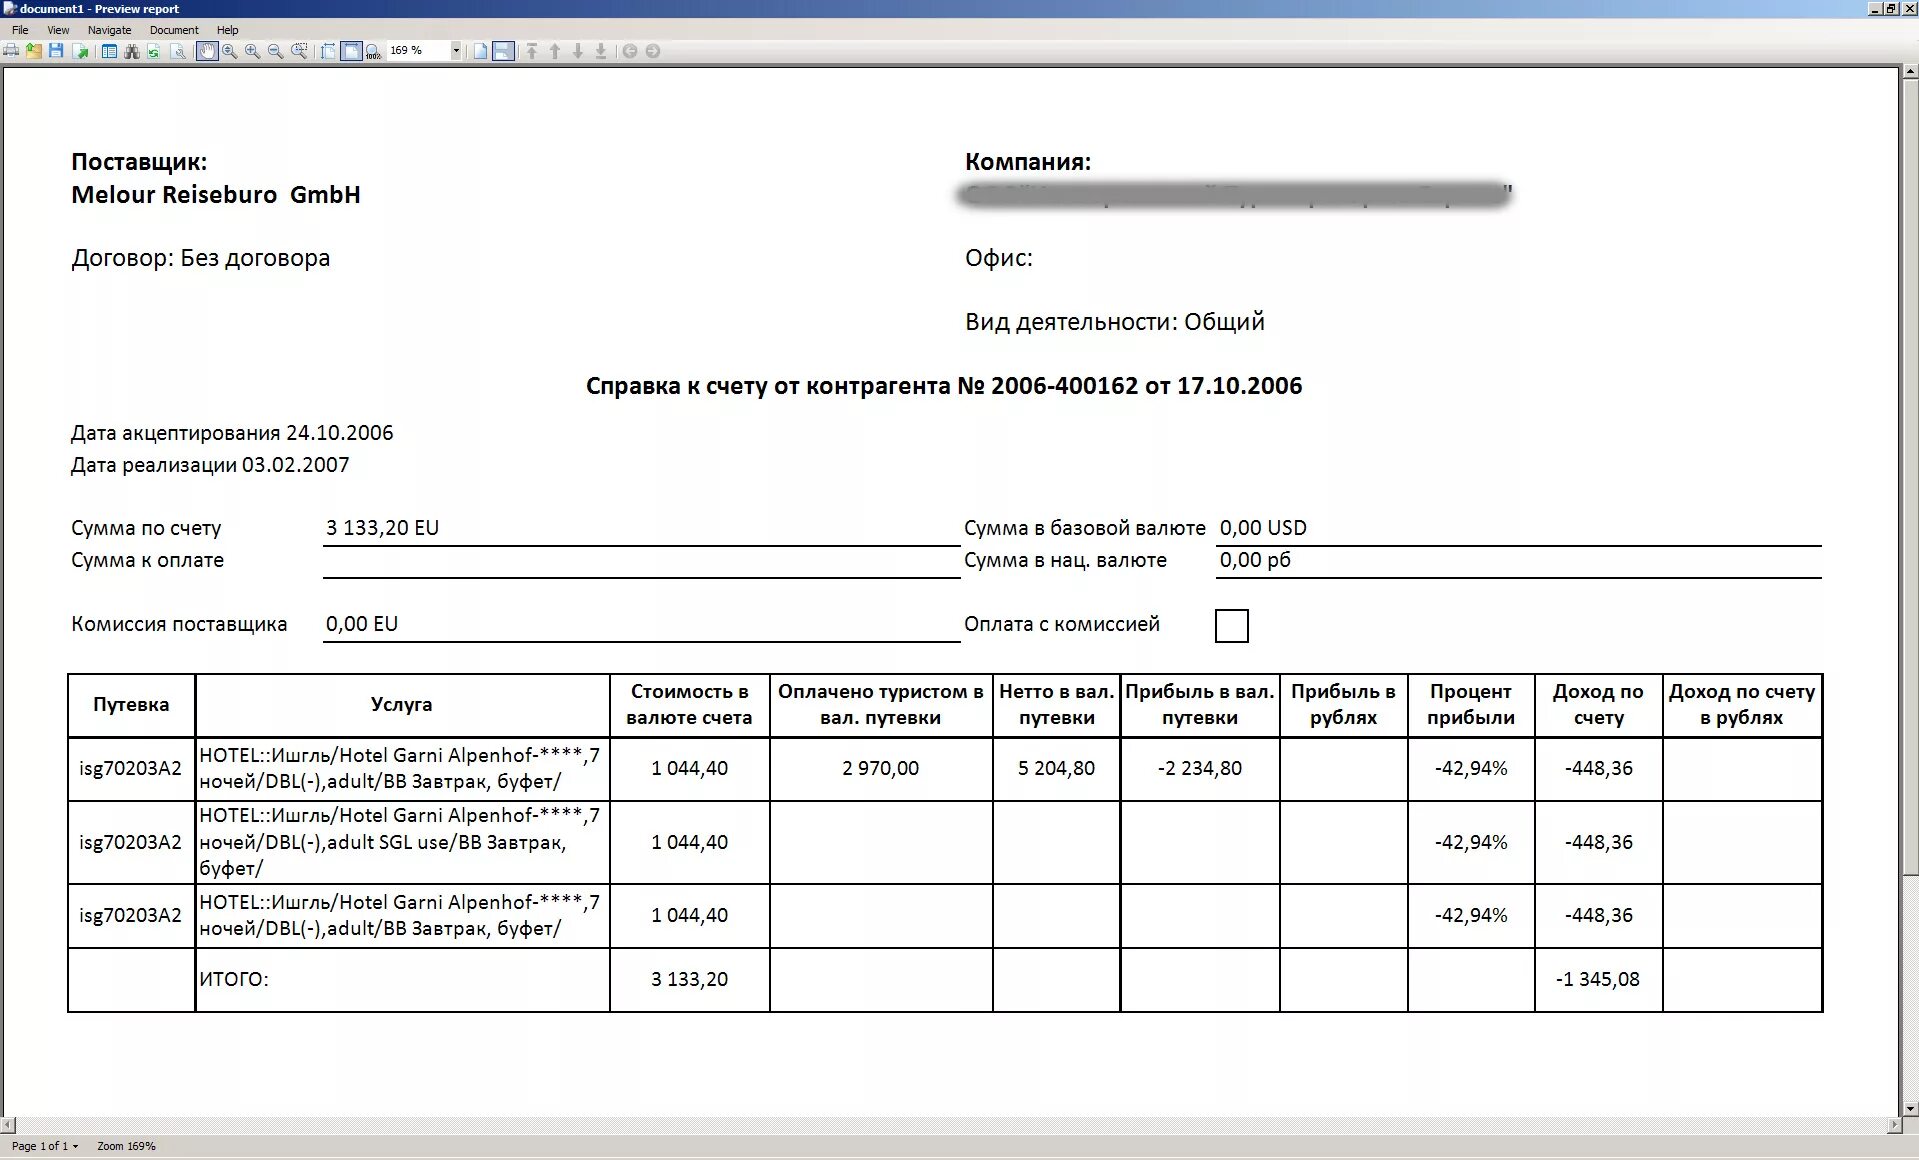Click the horizontal scrollbar right arrow
This screenshot has width=1919, height=1160.
(x=1893, y=1125)
